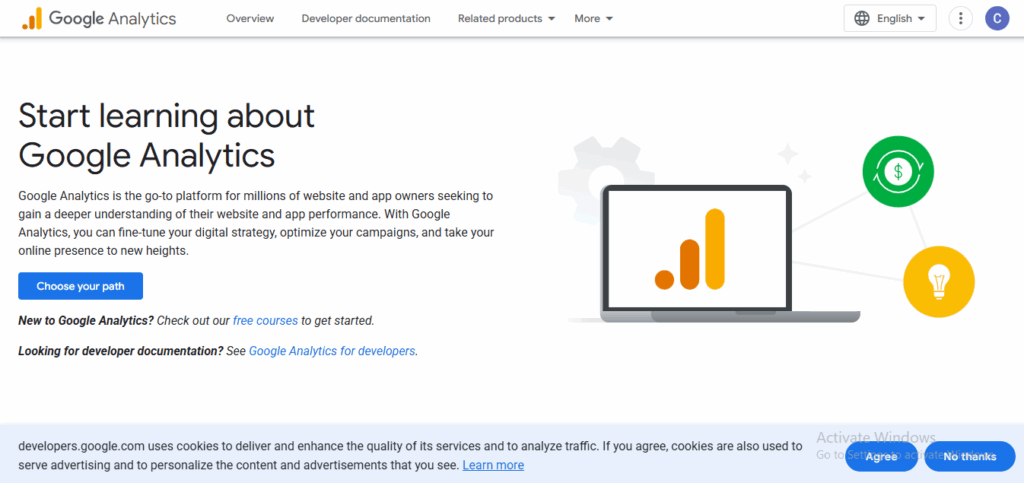Image resolution: width=1024 pixels, height=483 pixels.
Task: Expand the More menu
Action: coord(594,18)
